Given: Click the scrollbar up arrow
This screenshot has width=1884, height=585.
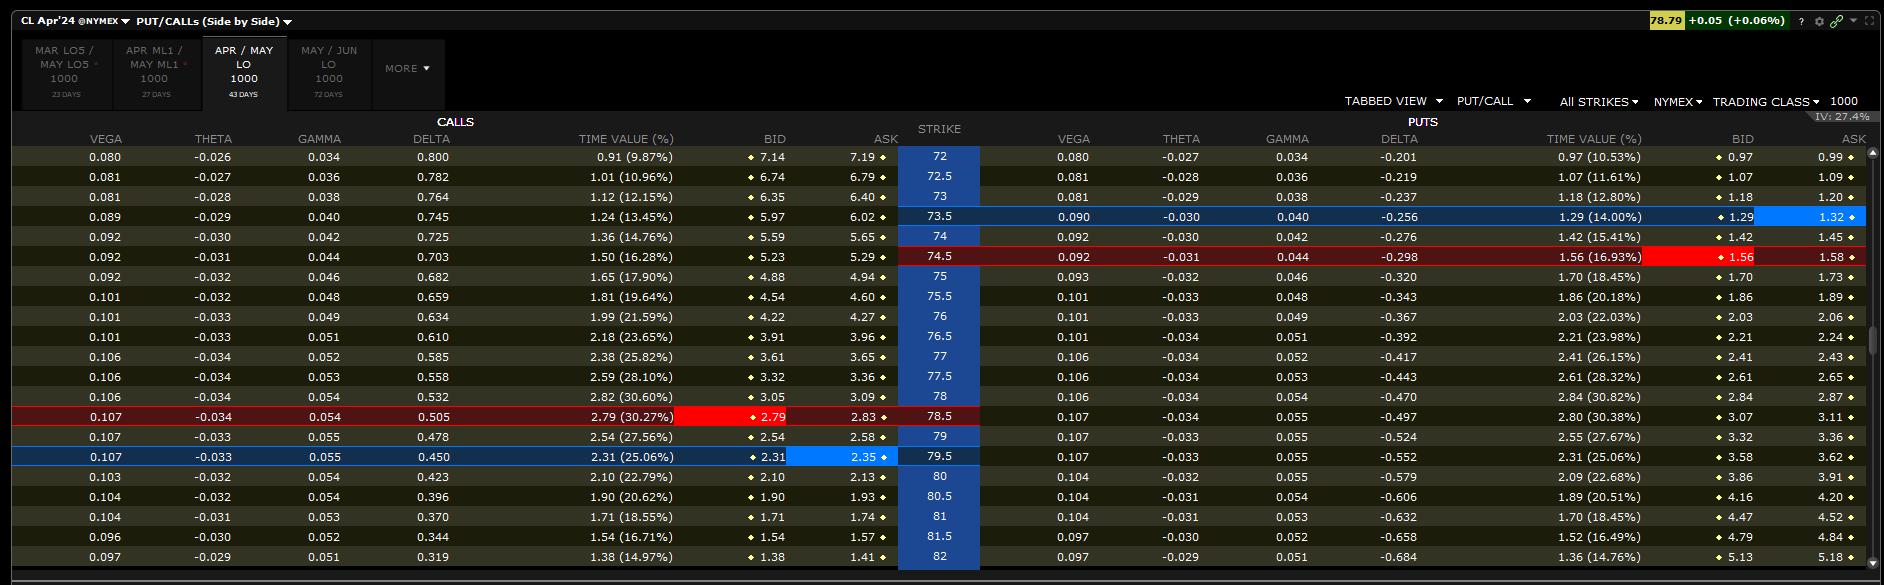Looking at the screenshot, I should [x=1872, y=153].
